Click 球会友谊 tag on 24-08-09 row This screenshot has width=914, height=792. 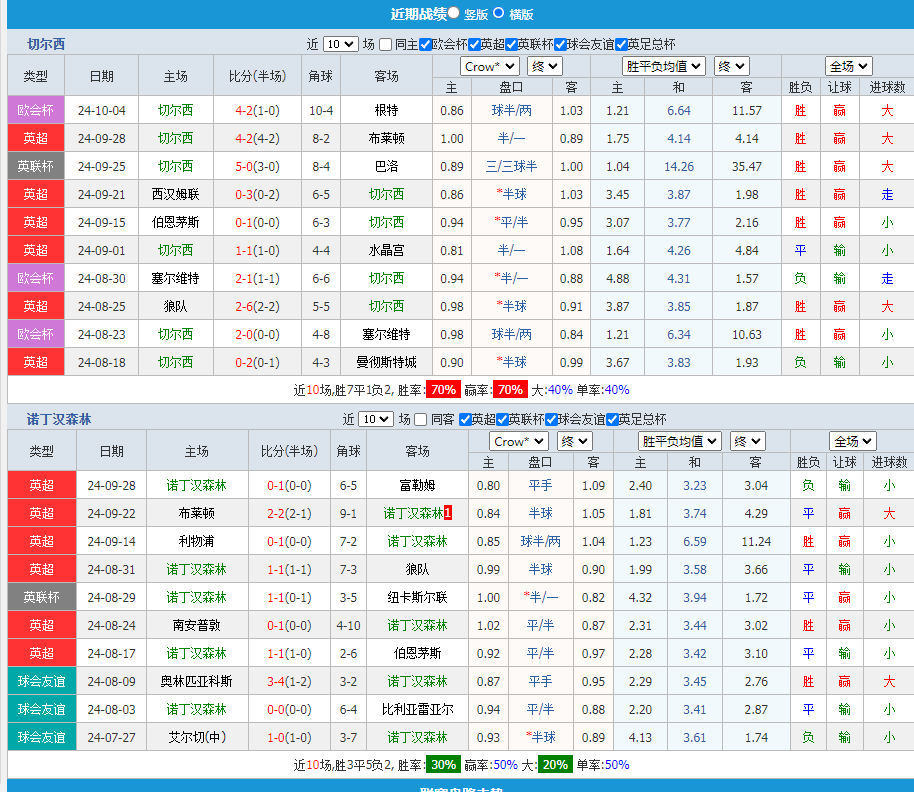[41, 681]
